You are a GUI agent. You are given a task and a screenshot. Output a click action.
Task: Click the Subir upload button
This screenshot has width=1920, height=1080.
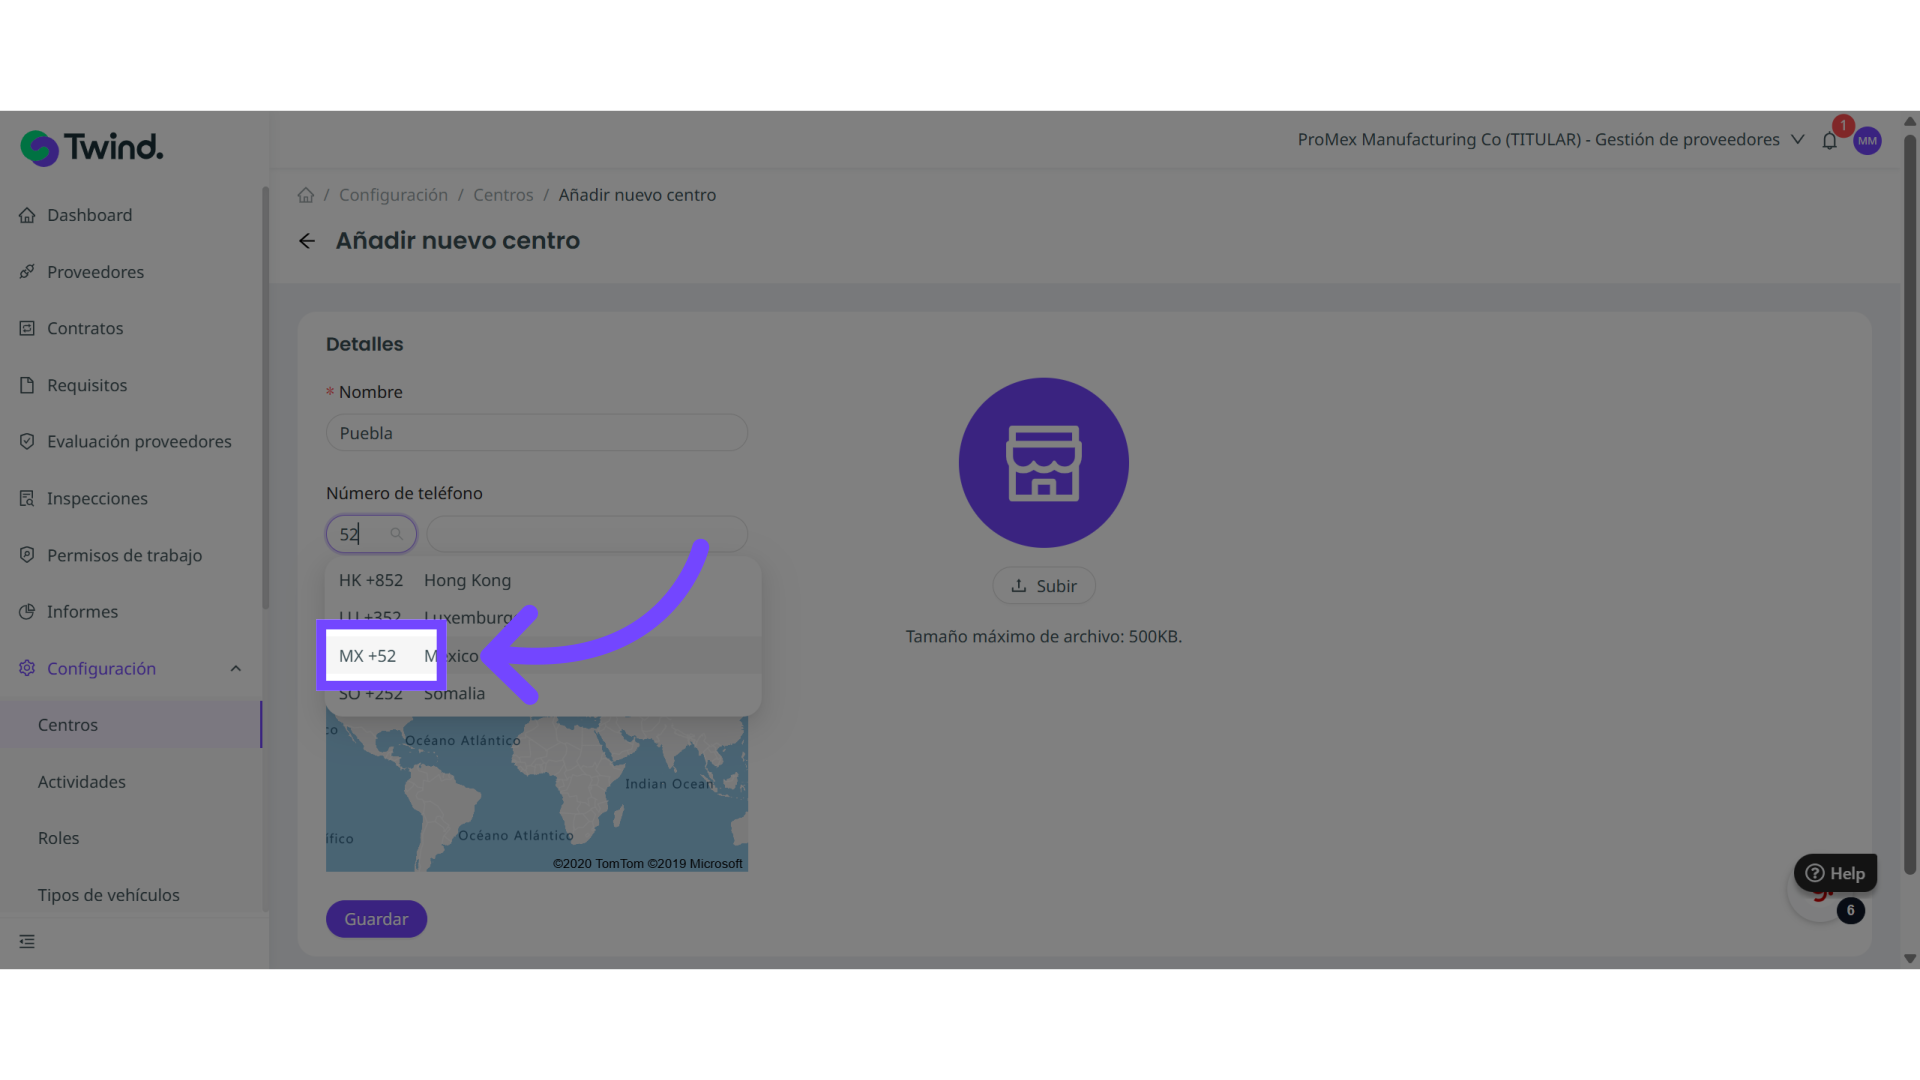[1043, 586]
